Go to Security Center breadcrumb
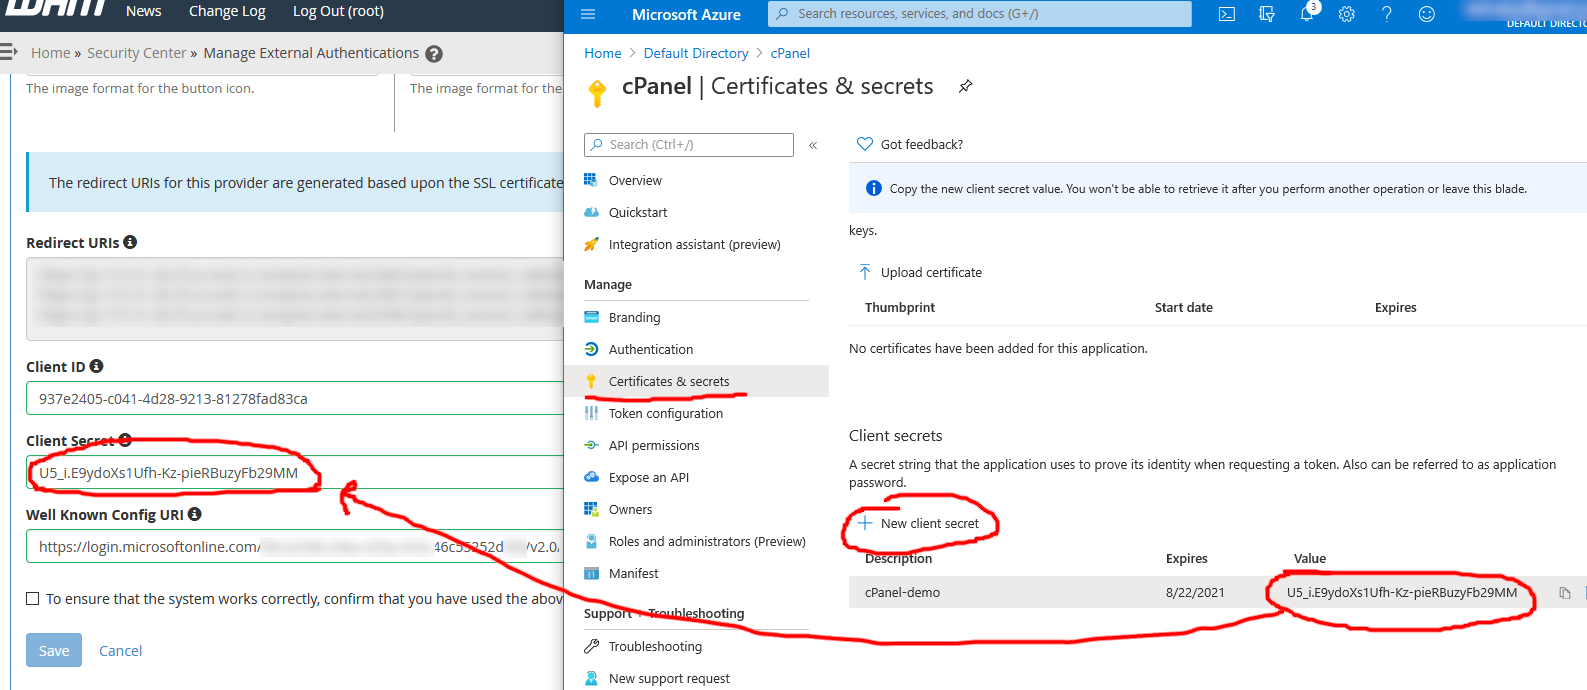Viewport: 1587px width, 690px height. pyautogui.click(x=136, y=53)
